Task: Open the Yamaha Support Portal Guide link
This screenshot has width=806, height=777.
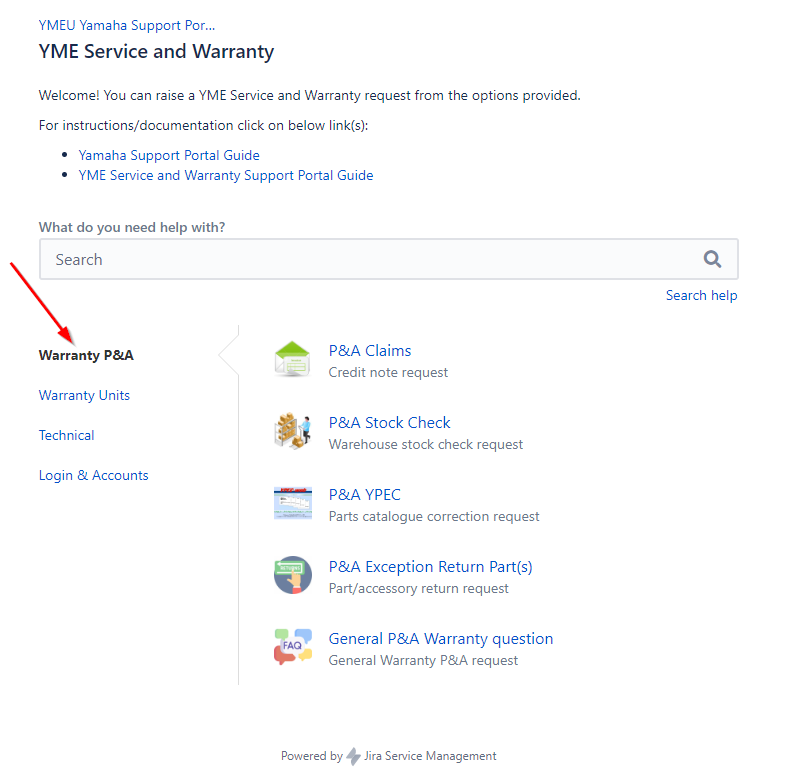Action: coord(169,155)
